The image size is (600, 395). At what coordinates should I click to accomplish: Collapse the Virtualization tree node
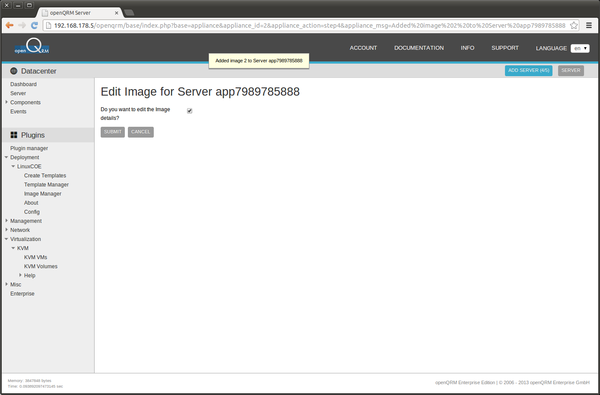(7, 239)
